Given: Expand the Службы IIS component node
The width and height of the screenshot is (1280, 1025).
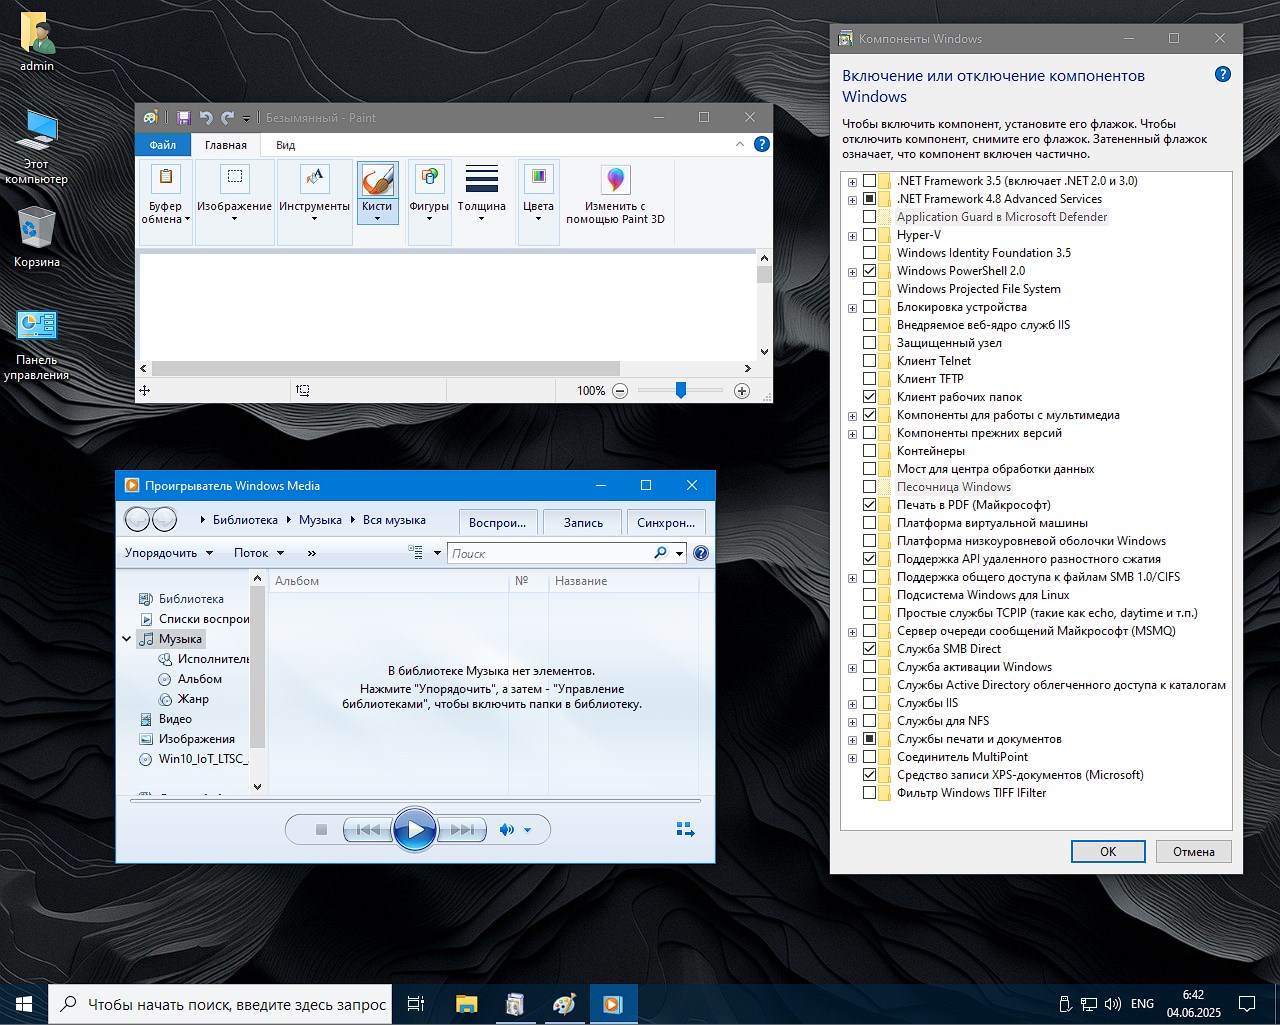Looking at the screenshot, I should tap(852, 704).
